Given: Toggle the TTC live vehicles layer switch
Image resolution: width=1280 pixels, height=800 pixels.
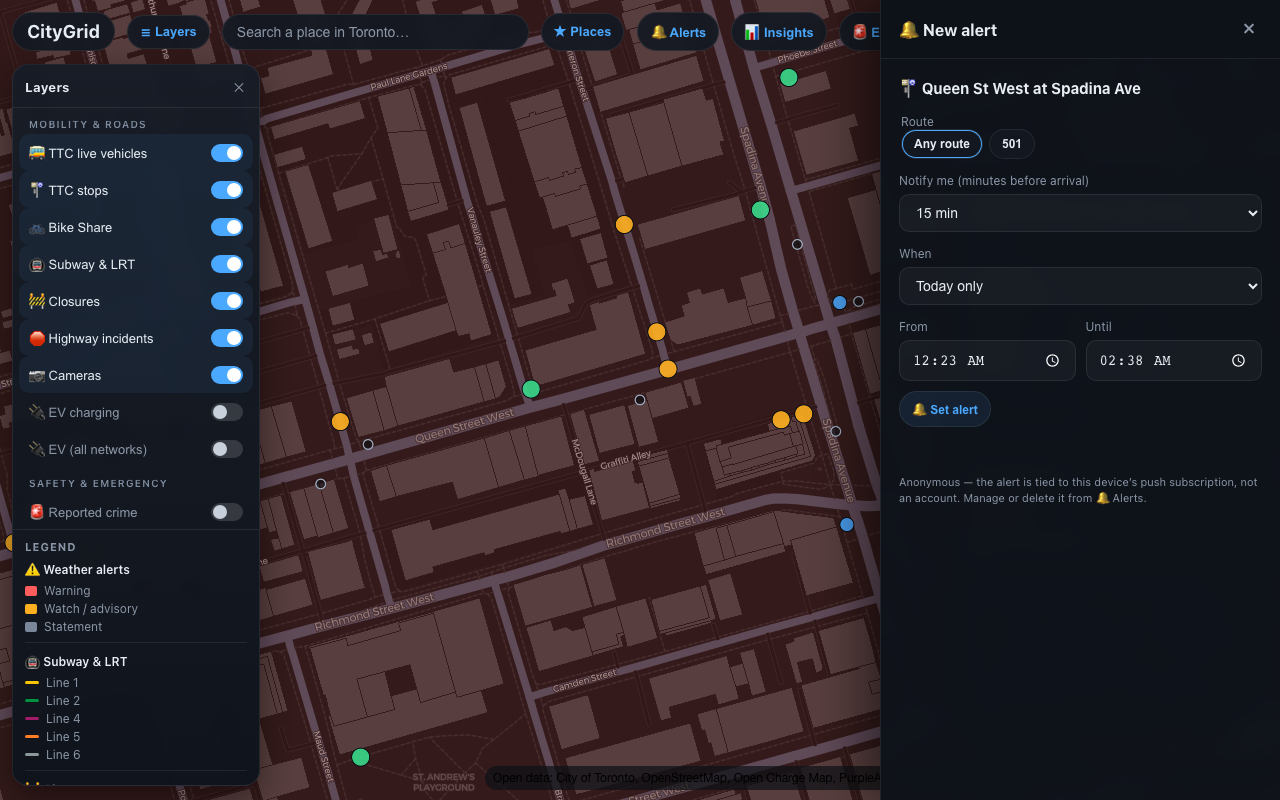Looking at the screenshot, I should click(x=227, y=153).
